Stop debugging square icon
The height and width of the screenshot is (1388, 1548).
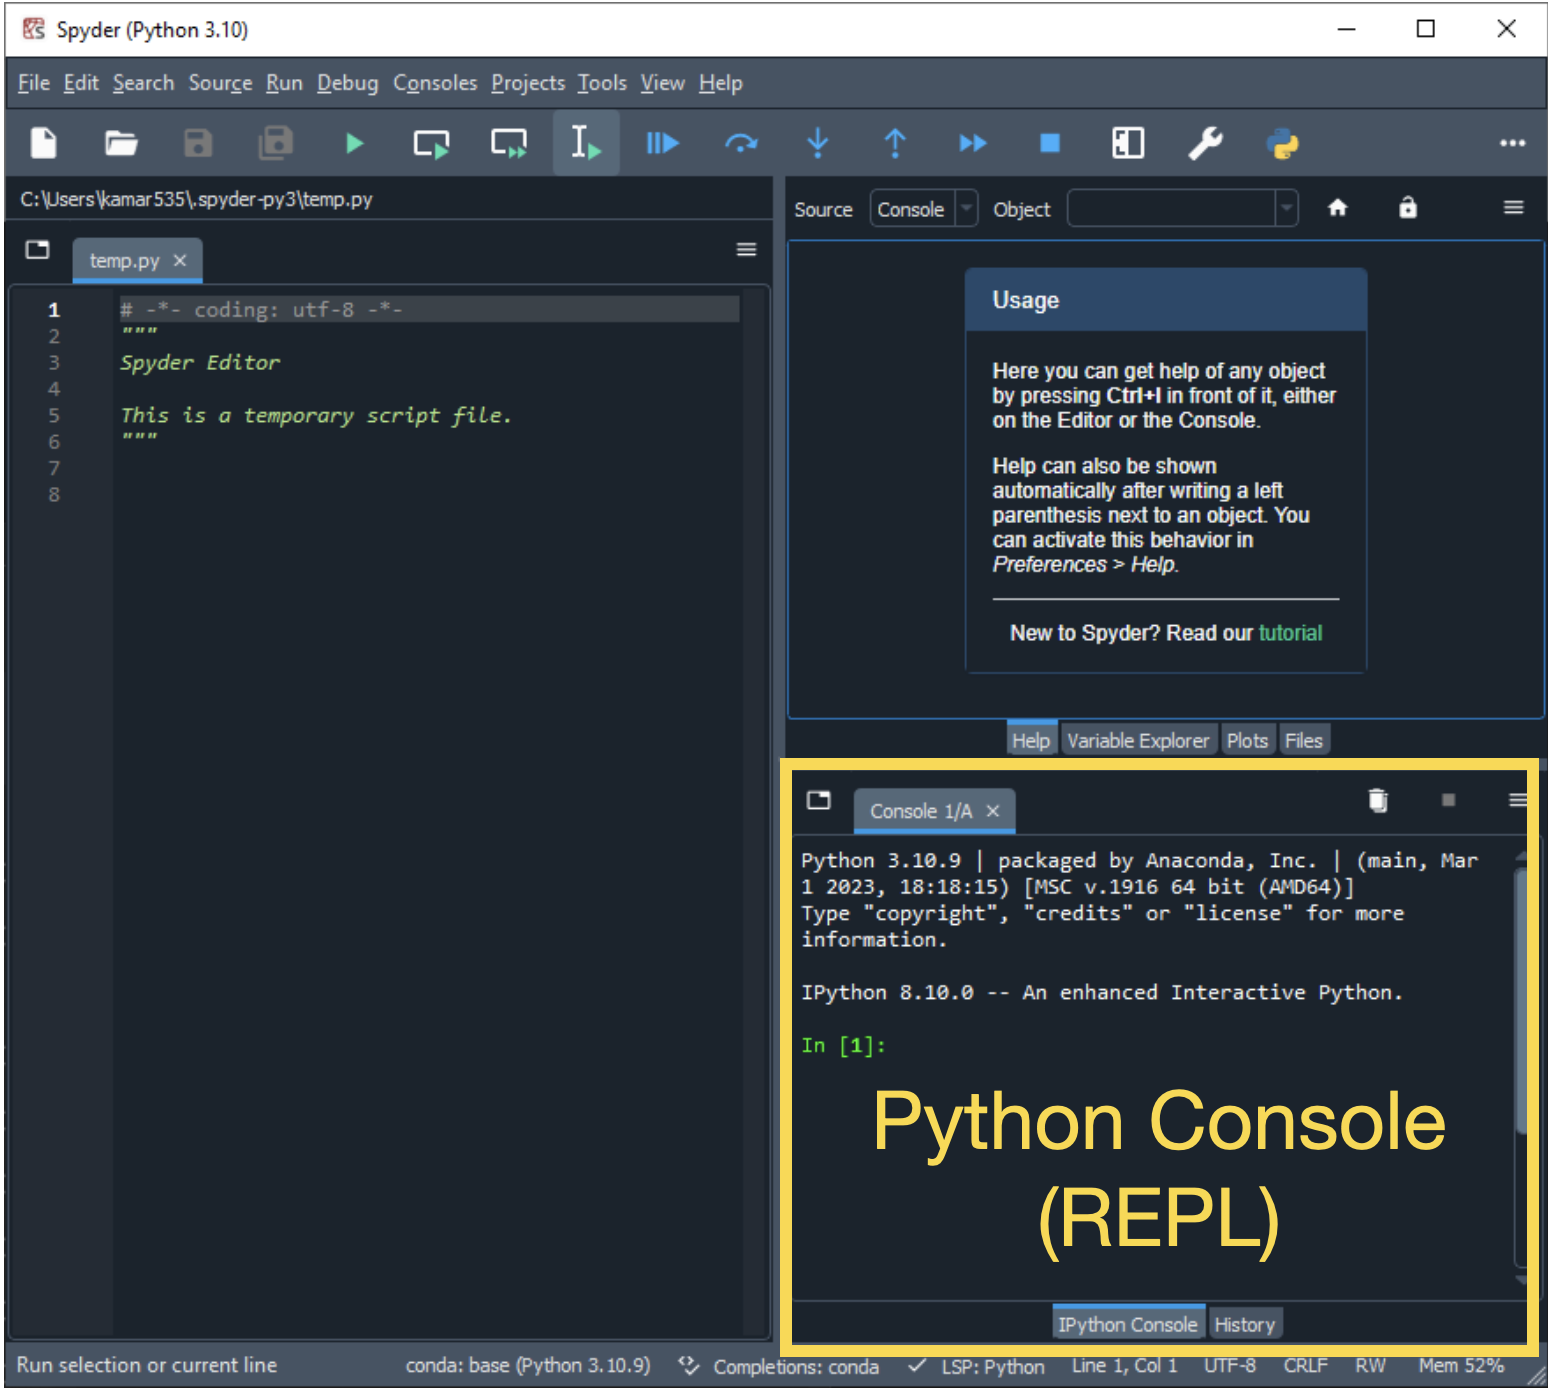pyautogui.click(x=1050, y=143)
